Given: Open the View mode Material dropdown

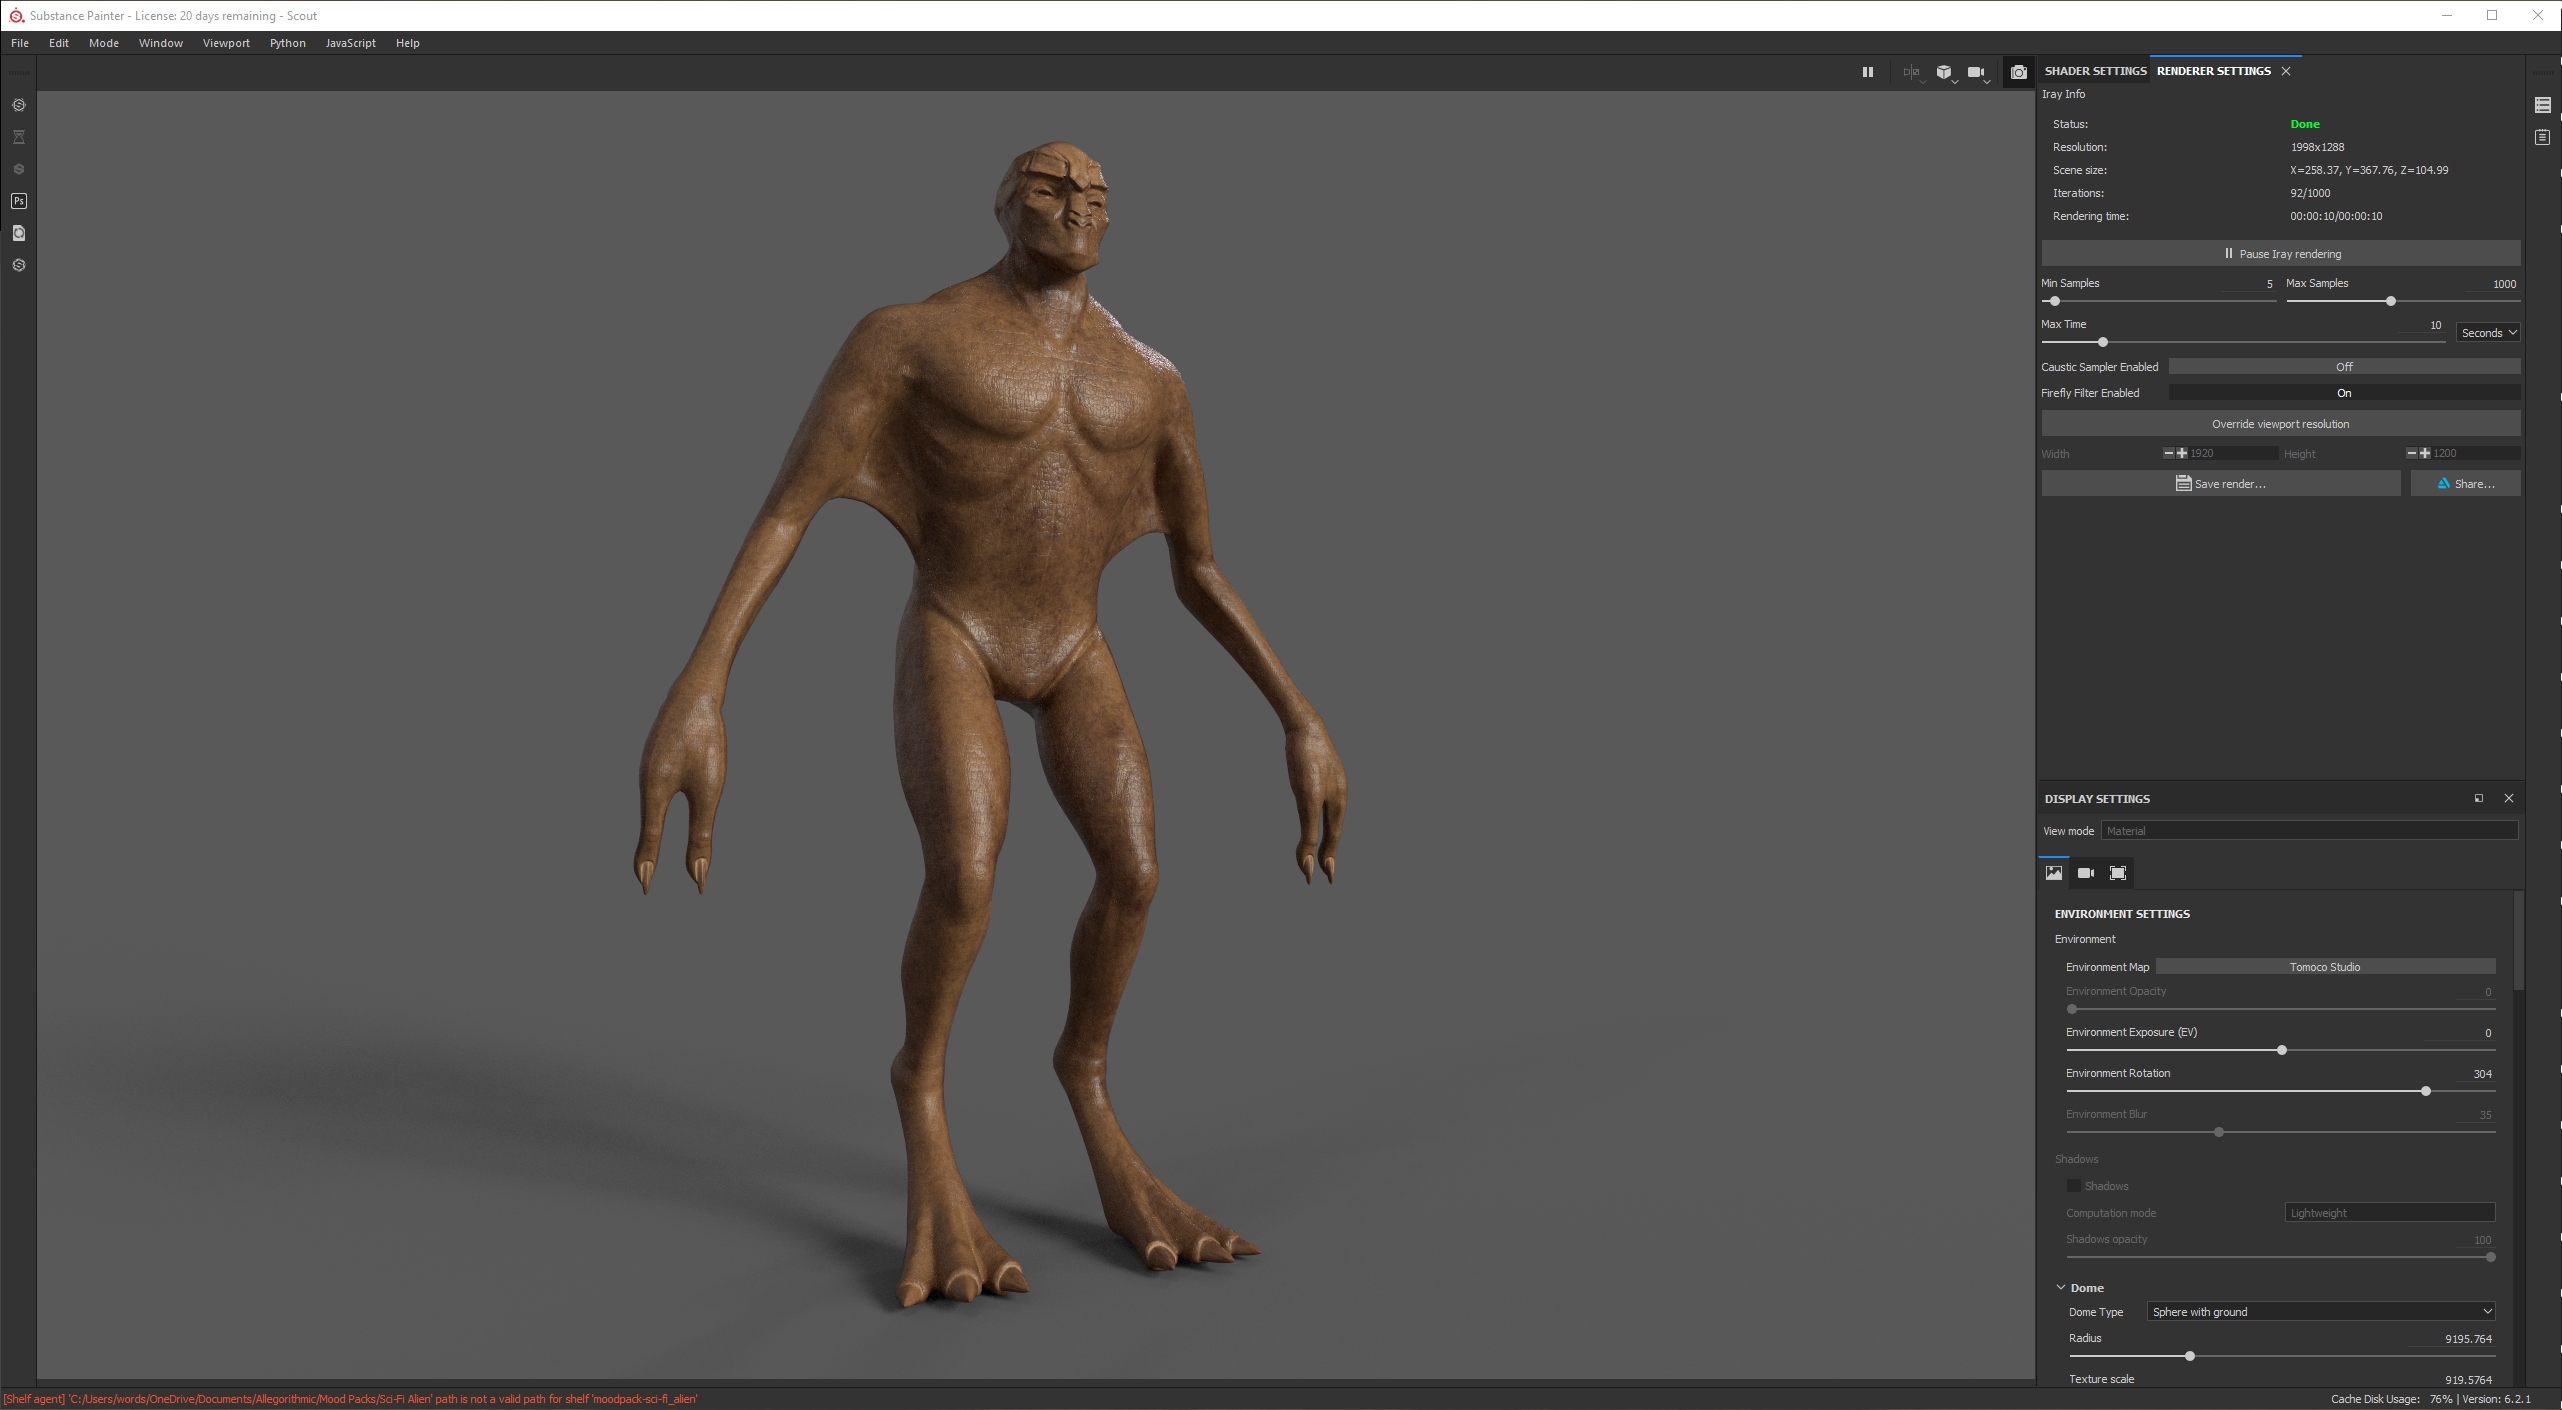Looking at the screenshot, I should (2309, 831).
